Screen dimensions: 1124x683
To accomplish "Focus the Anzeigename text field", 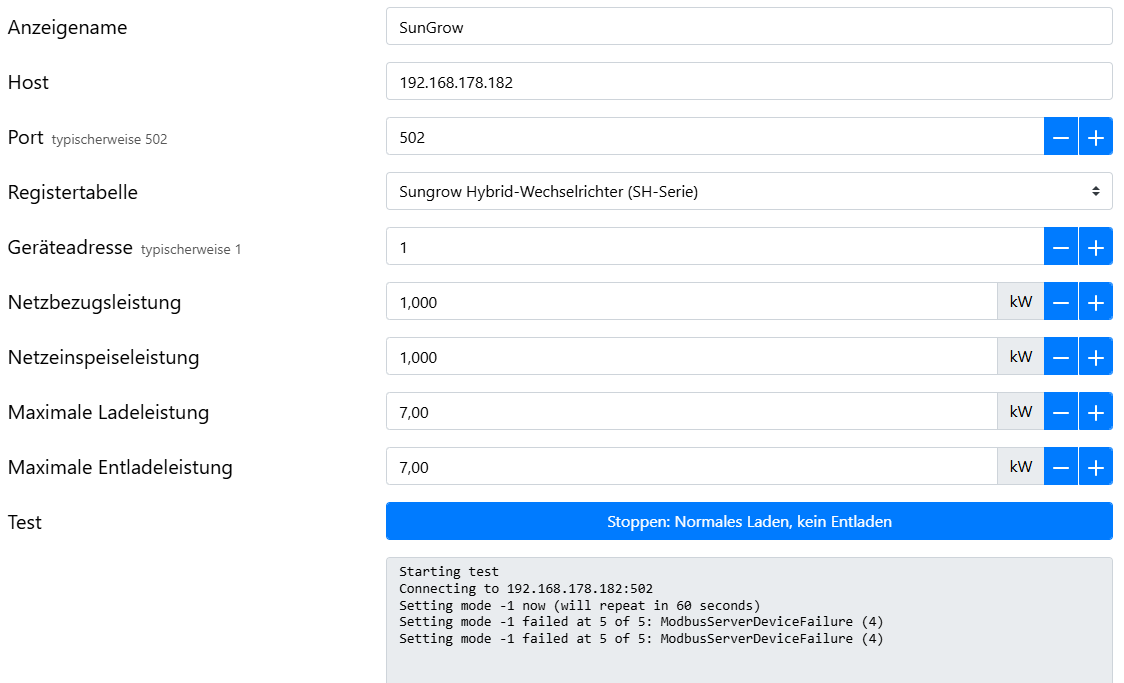I will (x=748, y=27).
